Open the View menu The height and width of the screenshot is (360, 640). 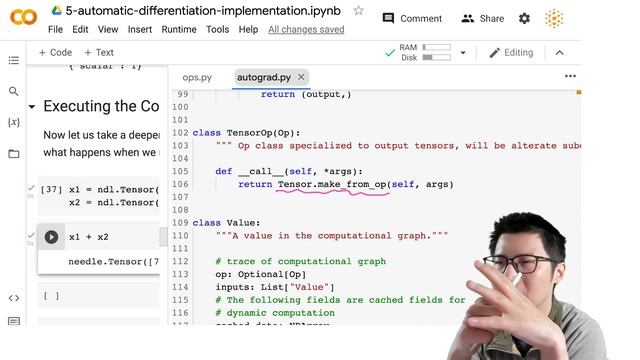point(108,29)
